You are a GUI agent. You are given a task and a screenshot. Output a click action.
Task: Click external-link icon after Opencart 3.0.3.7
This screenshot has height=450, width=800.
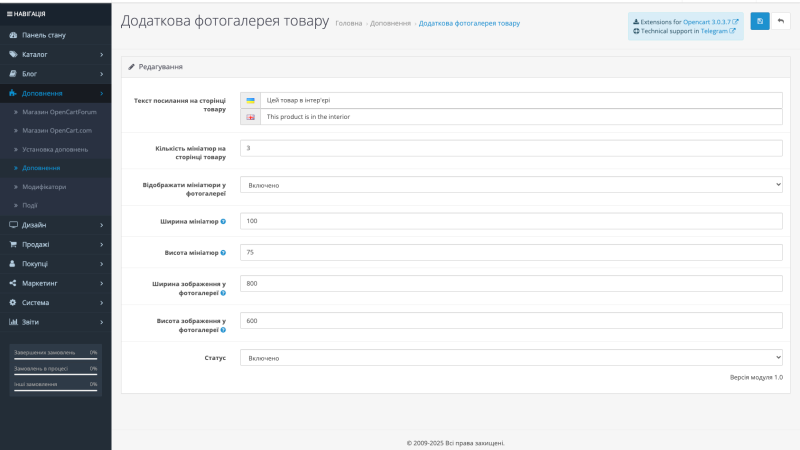(735, 22)
